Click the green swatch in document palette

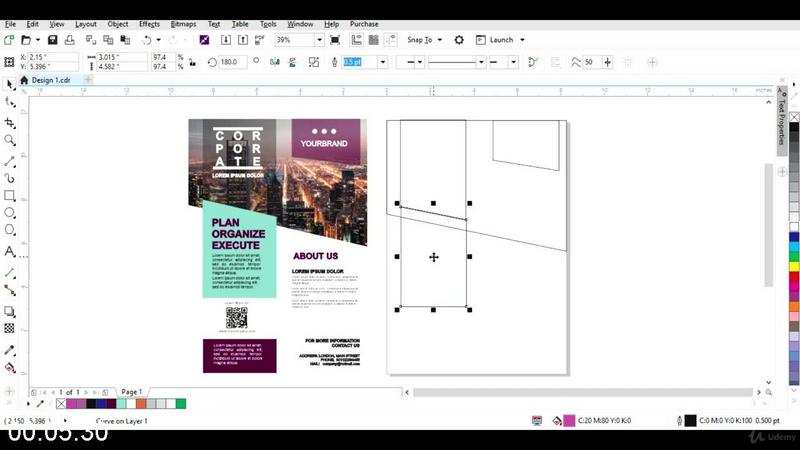click(181, 404)
